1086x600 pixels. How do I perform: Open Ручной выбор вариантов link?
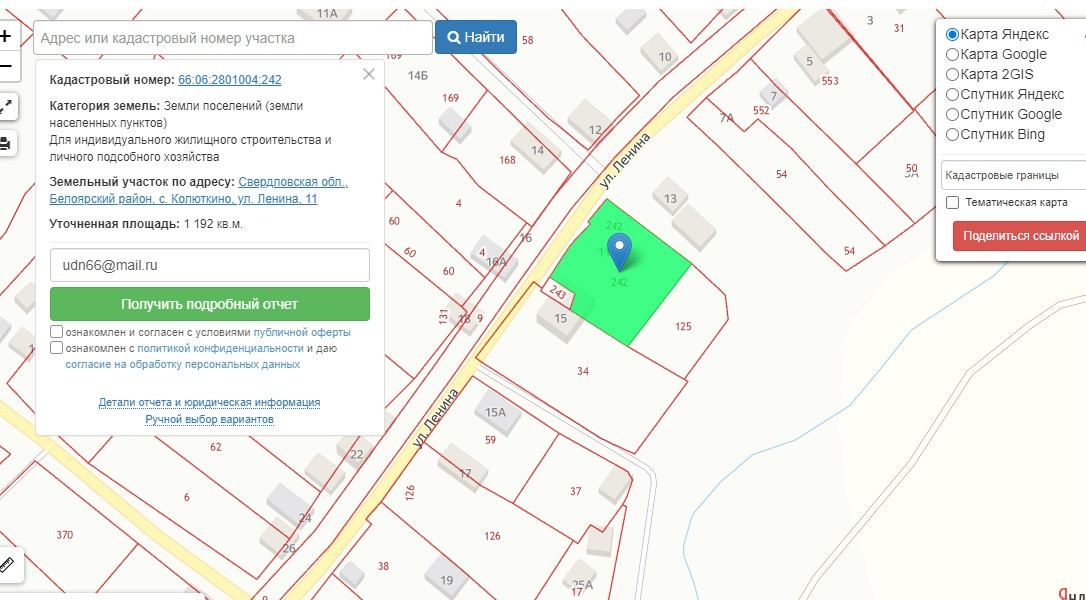(209, 419)
